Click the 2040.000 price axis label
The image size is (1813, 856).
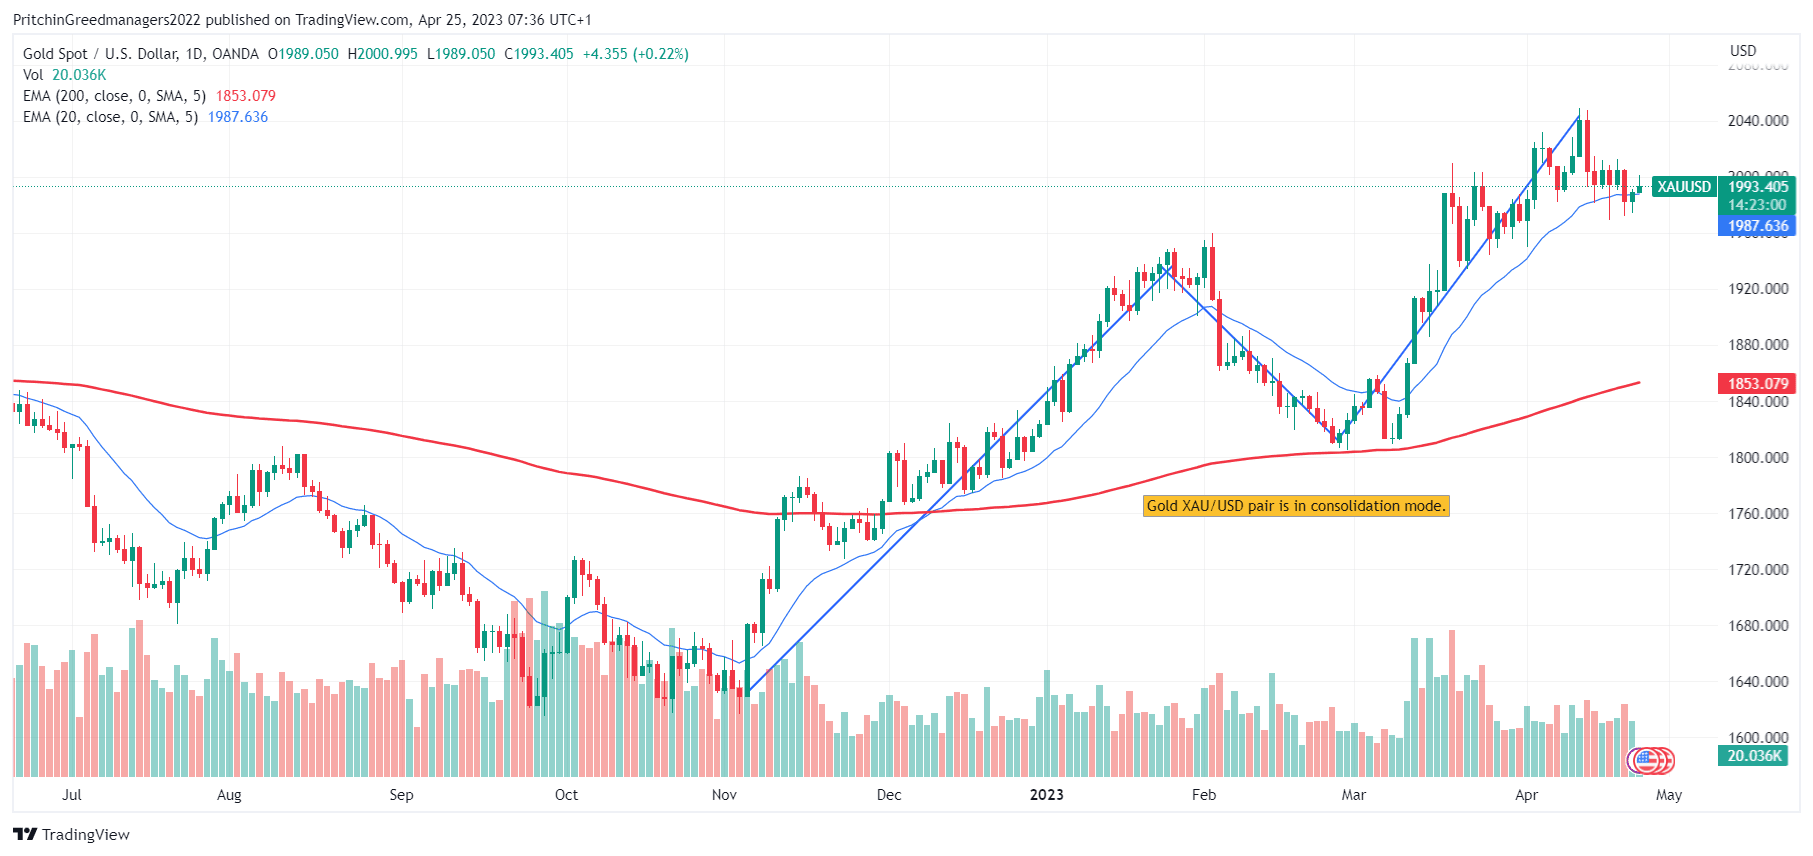pos(1758,121)
